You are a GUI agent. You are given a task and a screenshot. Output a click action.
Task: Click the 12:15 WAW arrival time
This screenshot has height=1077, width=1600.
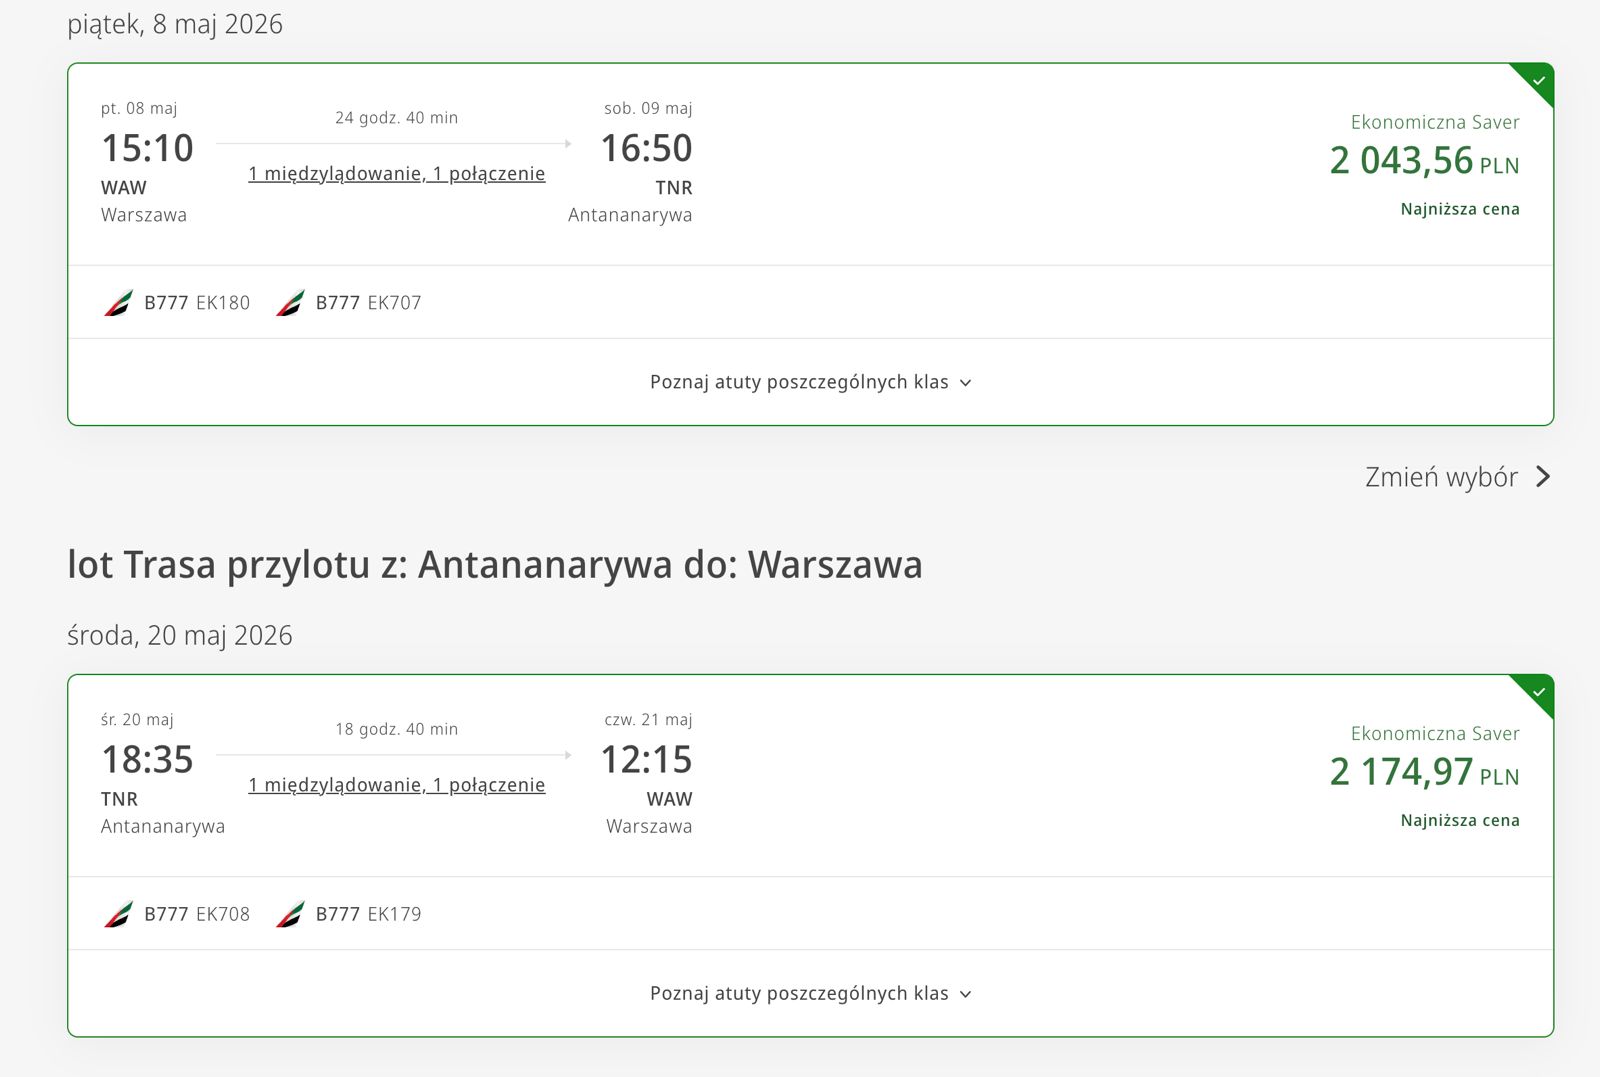[x=646, y=760]
